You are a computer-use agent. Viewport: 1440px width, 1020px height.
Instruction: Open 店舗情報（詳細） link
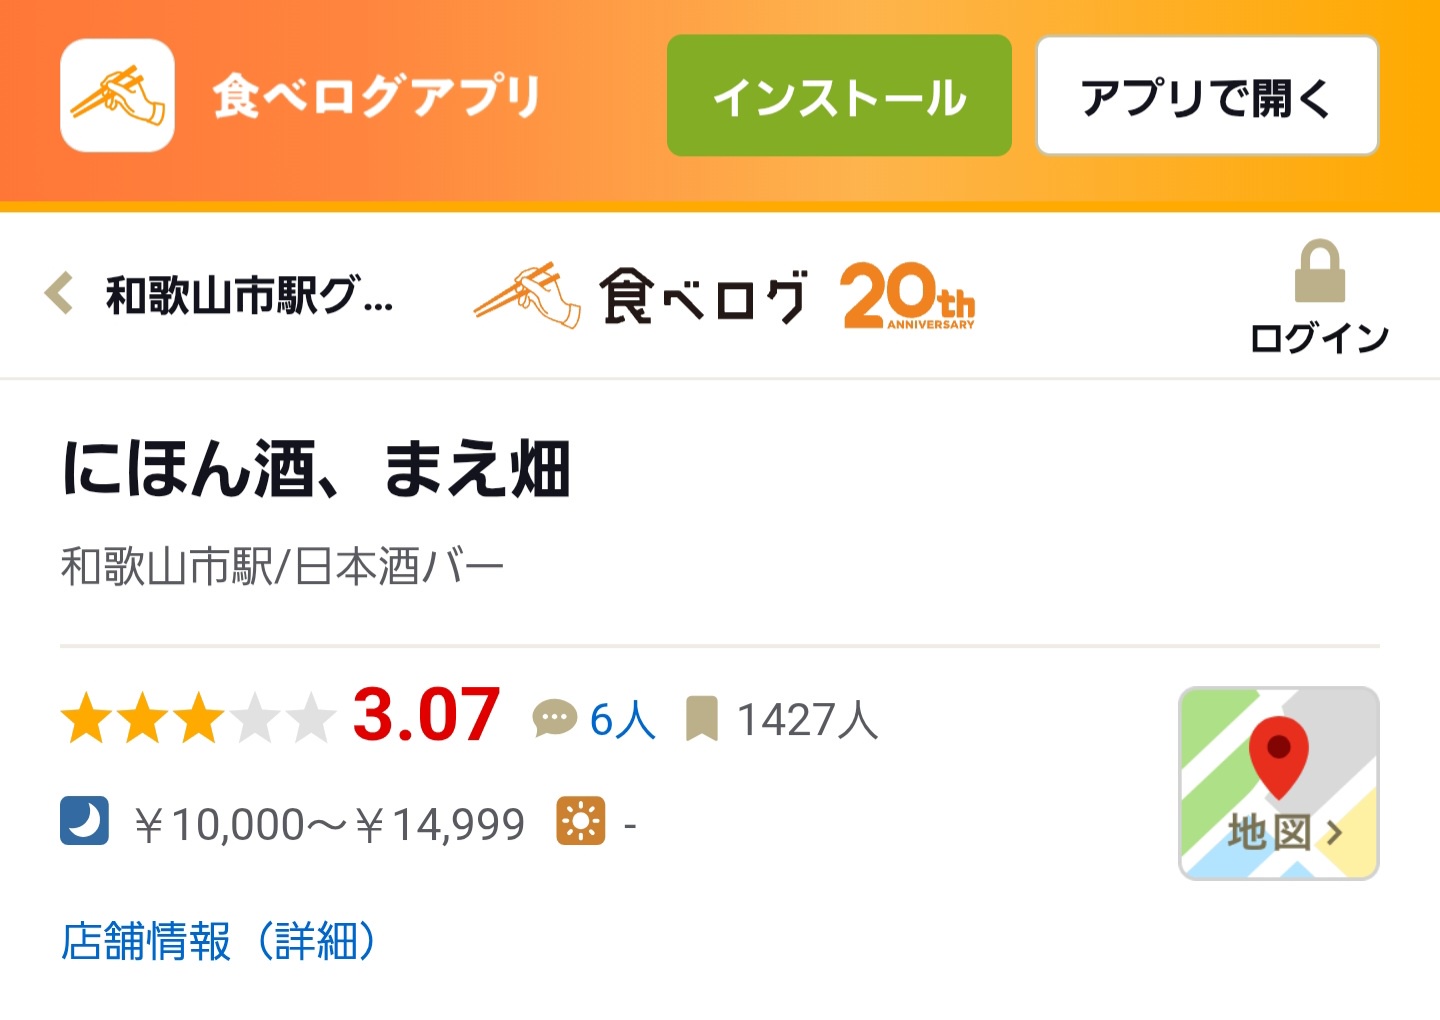tap(219, 941)
